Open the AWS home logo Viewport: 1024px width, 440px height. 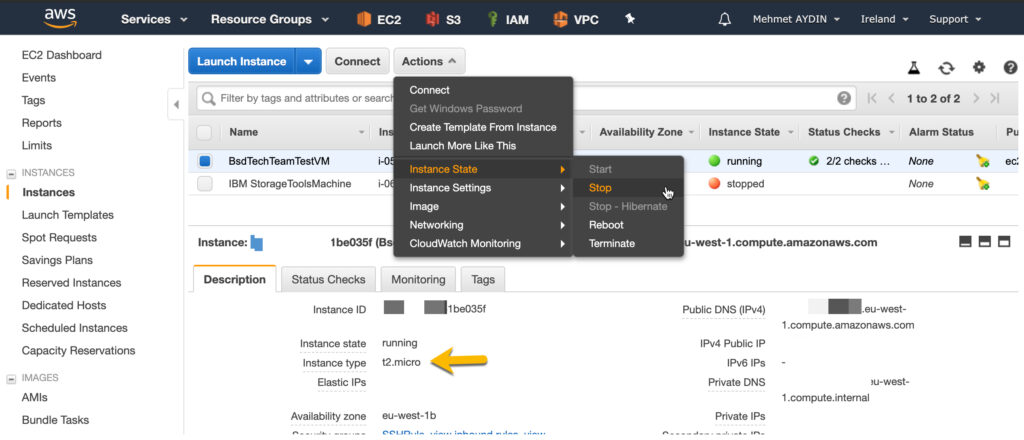(x=60, y=18)
